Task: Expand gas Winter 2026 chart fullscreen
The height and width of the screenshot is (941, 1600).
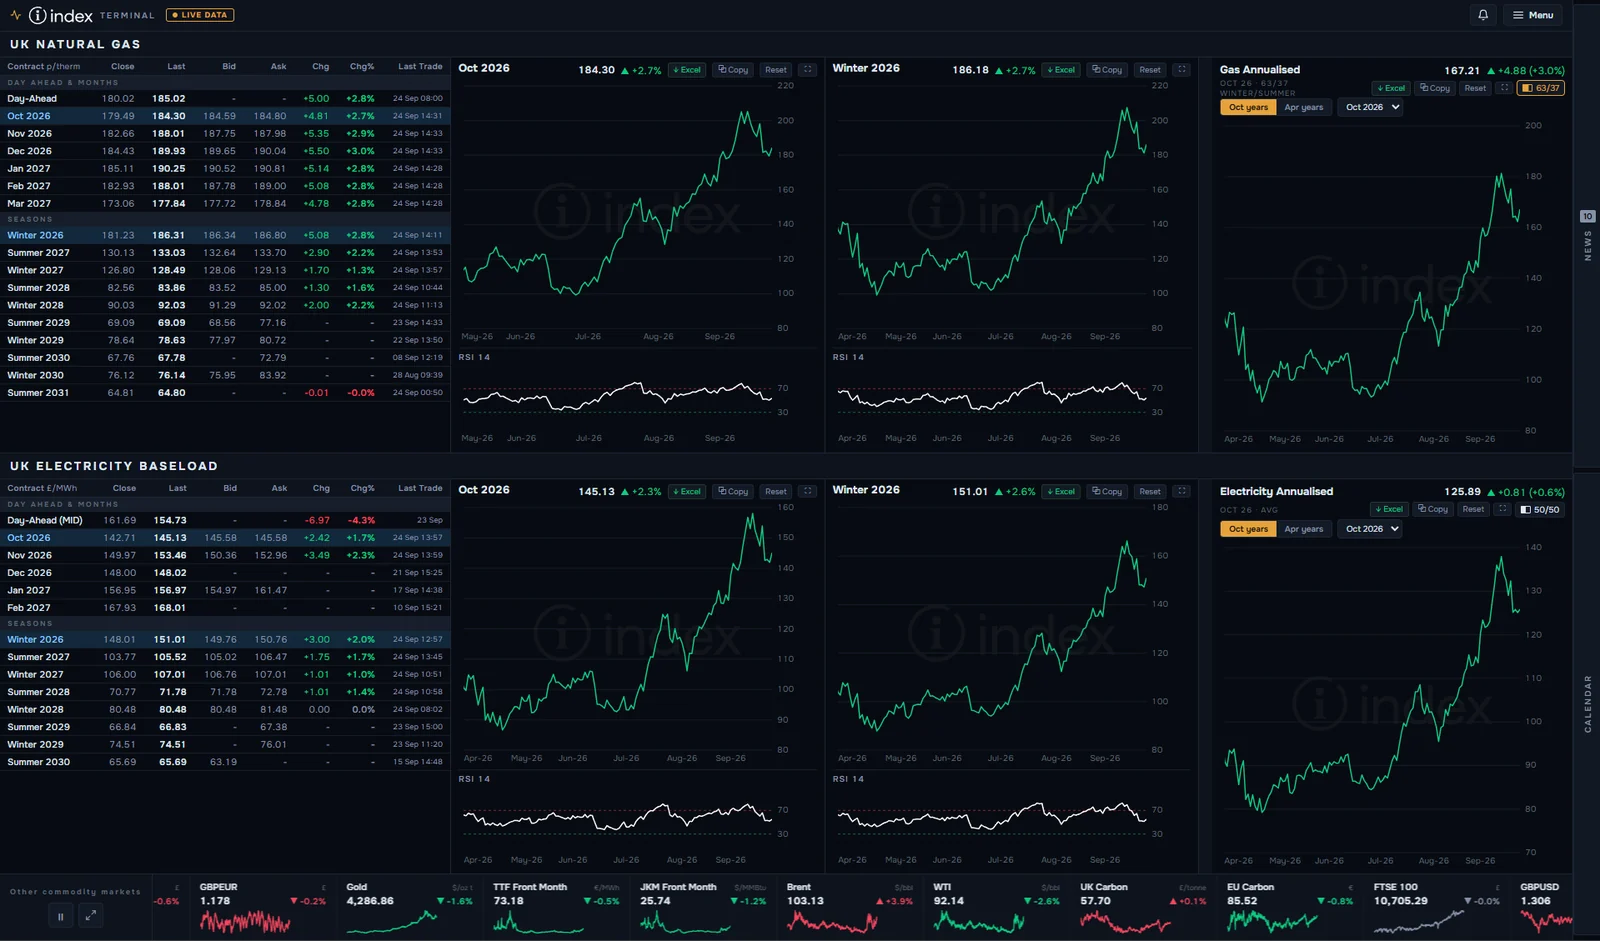Action: pos(1182,70)
